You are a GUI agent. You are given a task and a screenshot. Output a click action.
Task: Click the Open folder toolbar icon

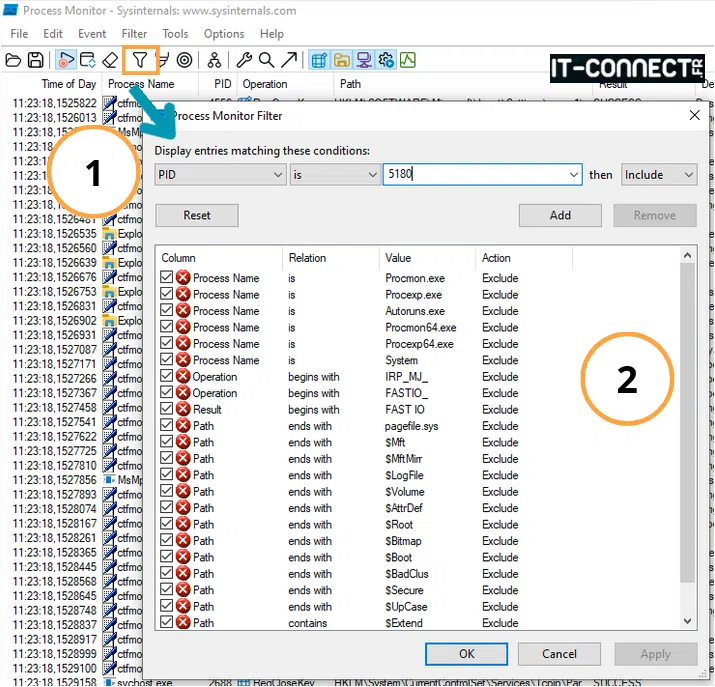(13, 60)
